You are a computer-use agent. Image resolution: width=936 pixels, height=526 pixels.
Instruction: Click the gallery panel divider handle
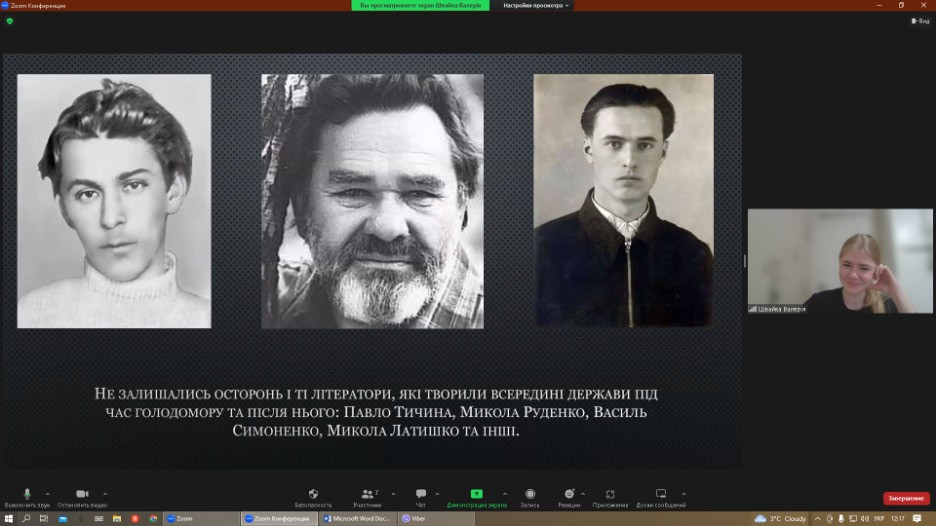(744, 261)
